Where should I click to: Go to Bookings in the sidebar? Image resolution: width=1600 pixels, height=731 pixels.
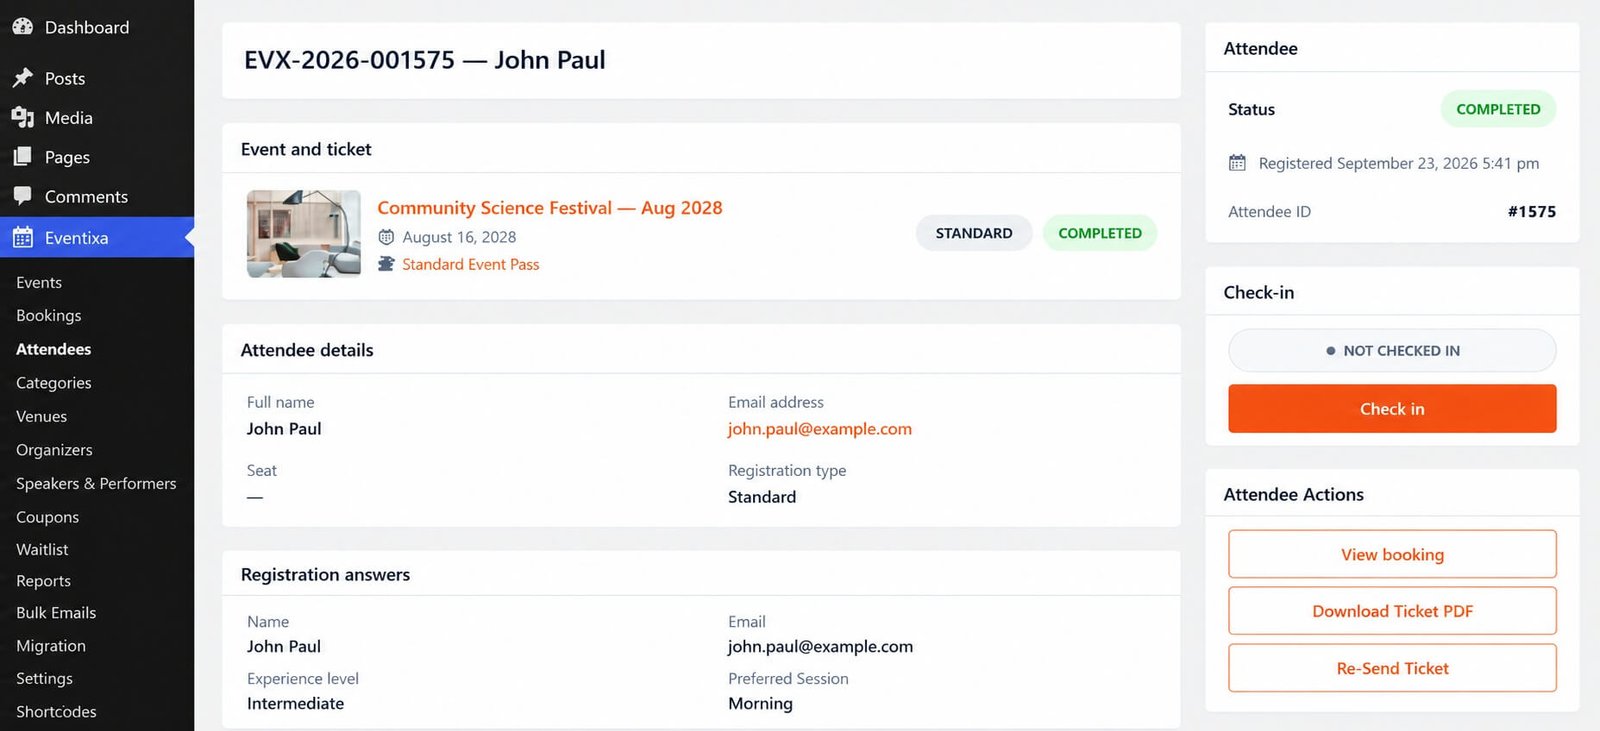click(x=49, y=316)
